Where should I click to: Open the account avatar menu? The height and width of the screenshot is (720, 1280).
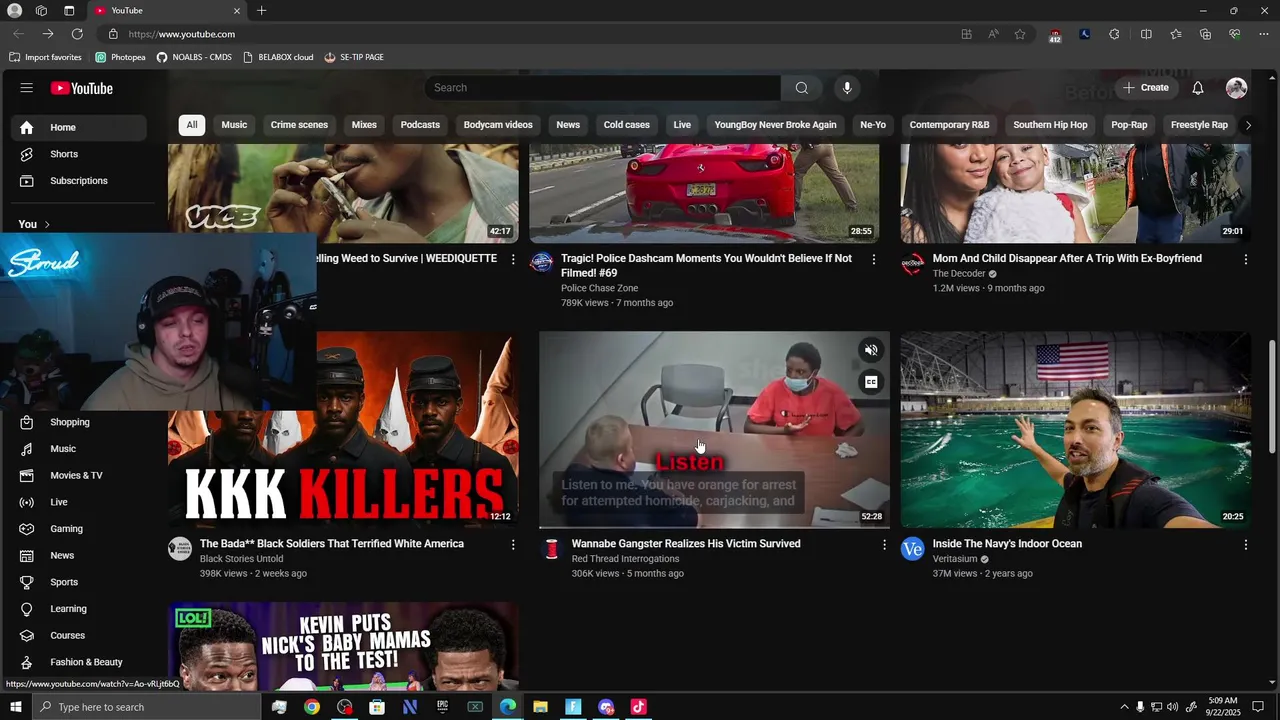point(1236,88)
